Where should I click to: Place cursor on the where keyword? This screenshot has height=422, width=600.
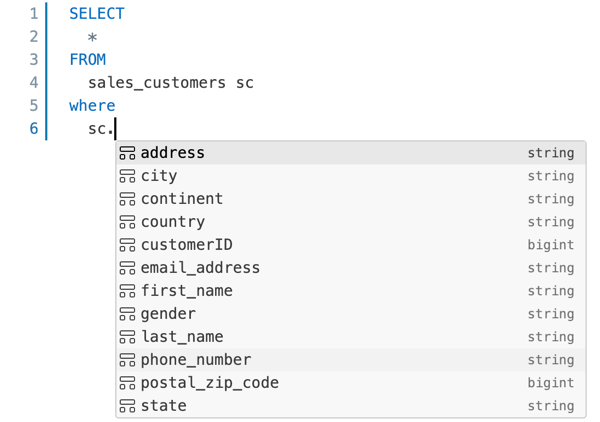(92, 106)
